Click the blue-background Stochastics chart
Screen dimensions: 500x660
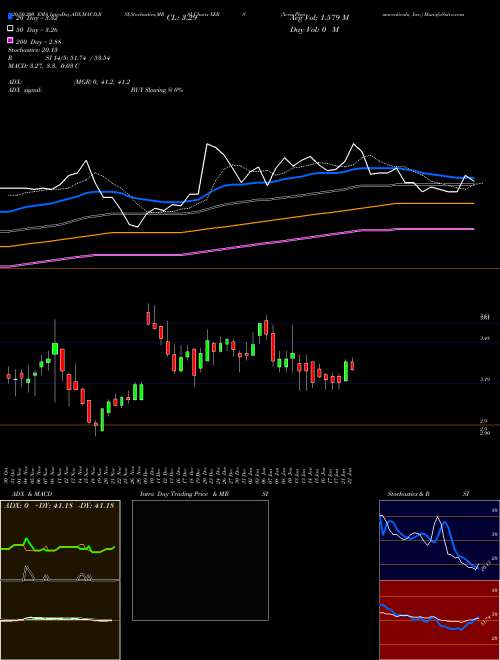439,540
